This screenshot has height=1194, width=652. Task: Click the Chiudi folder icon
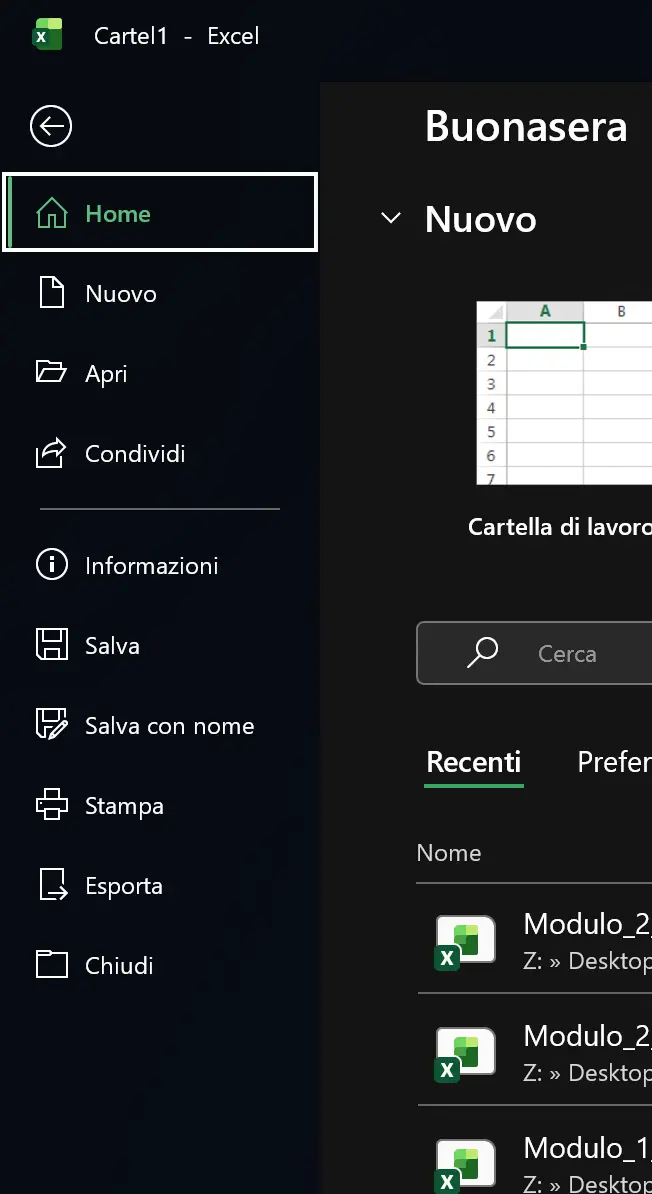point(51,965)
